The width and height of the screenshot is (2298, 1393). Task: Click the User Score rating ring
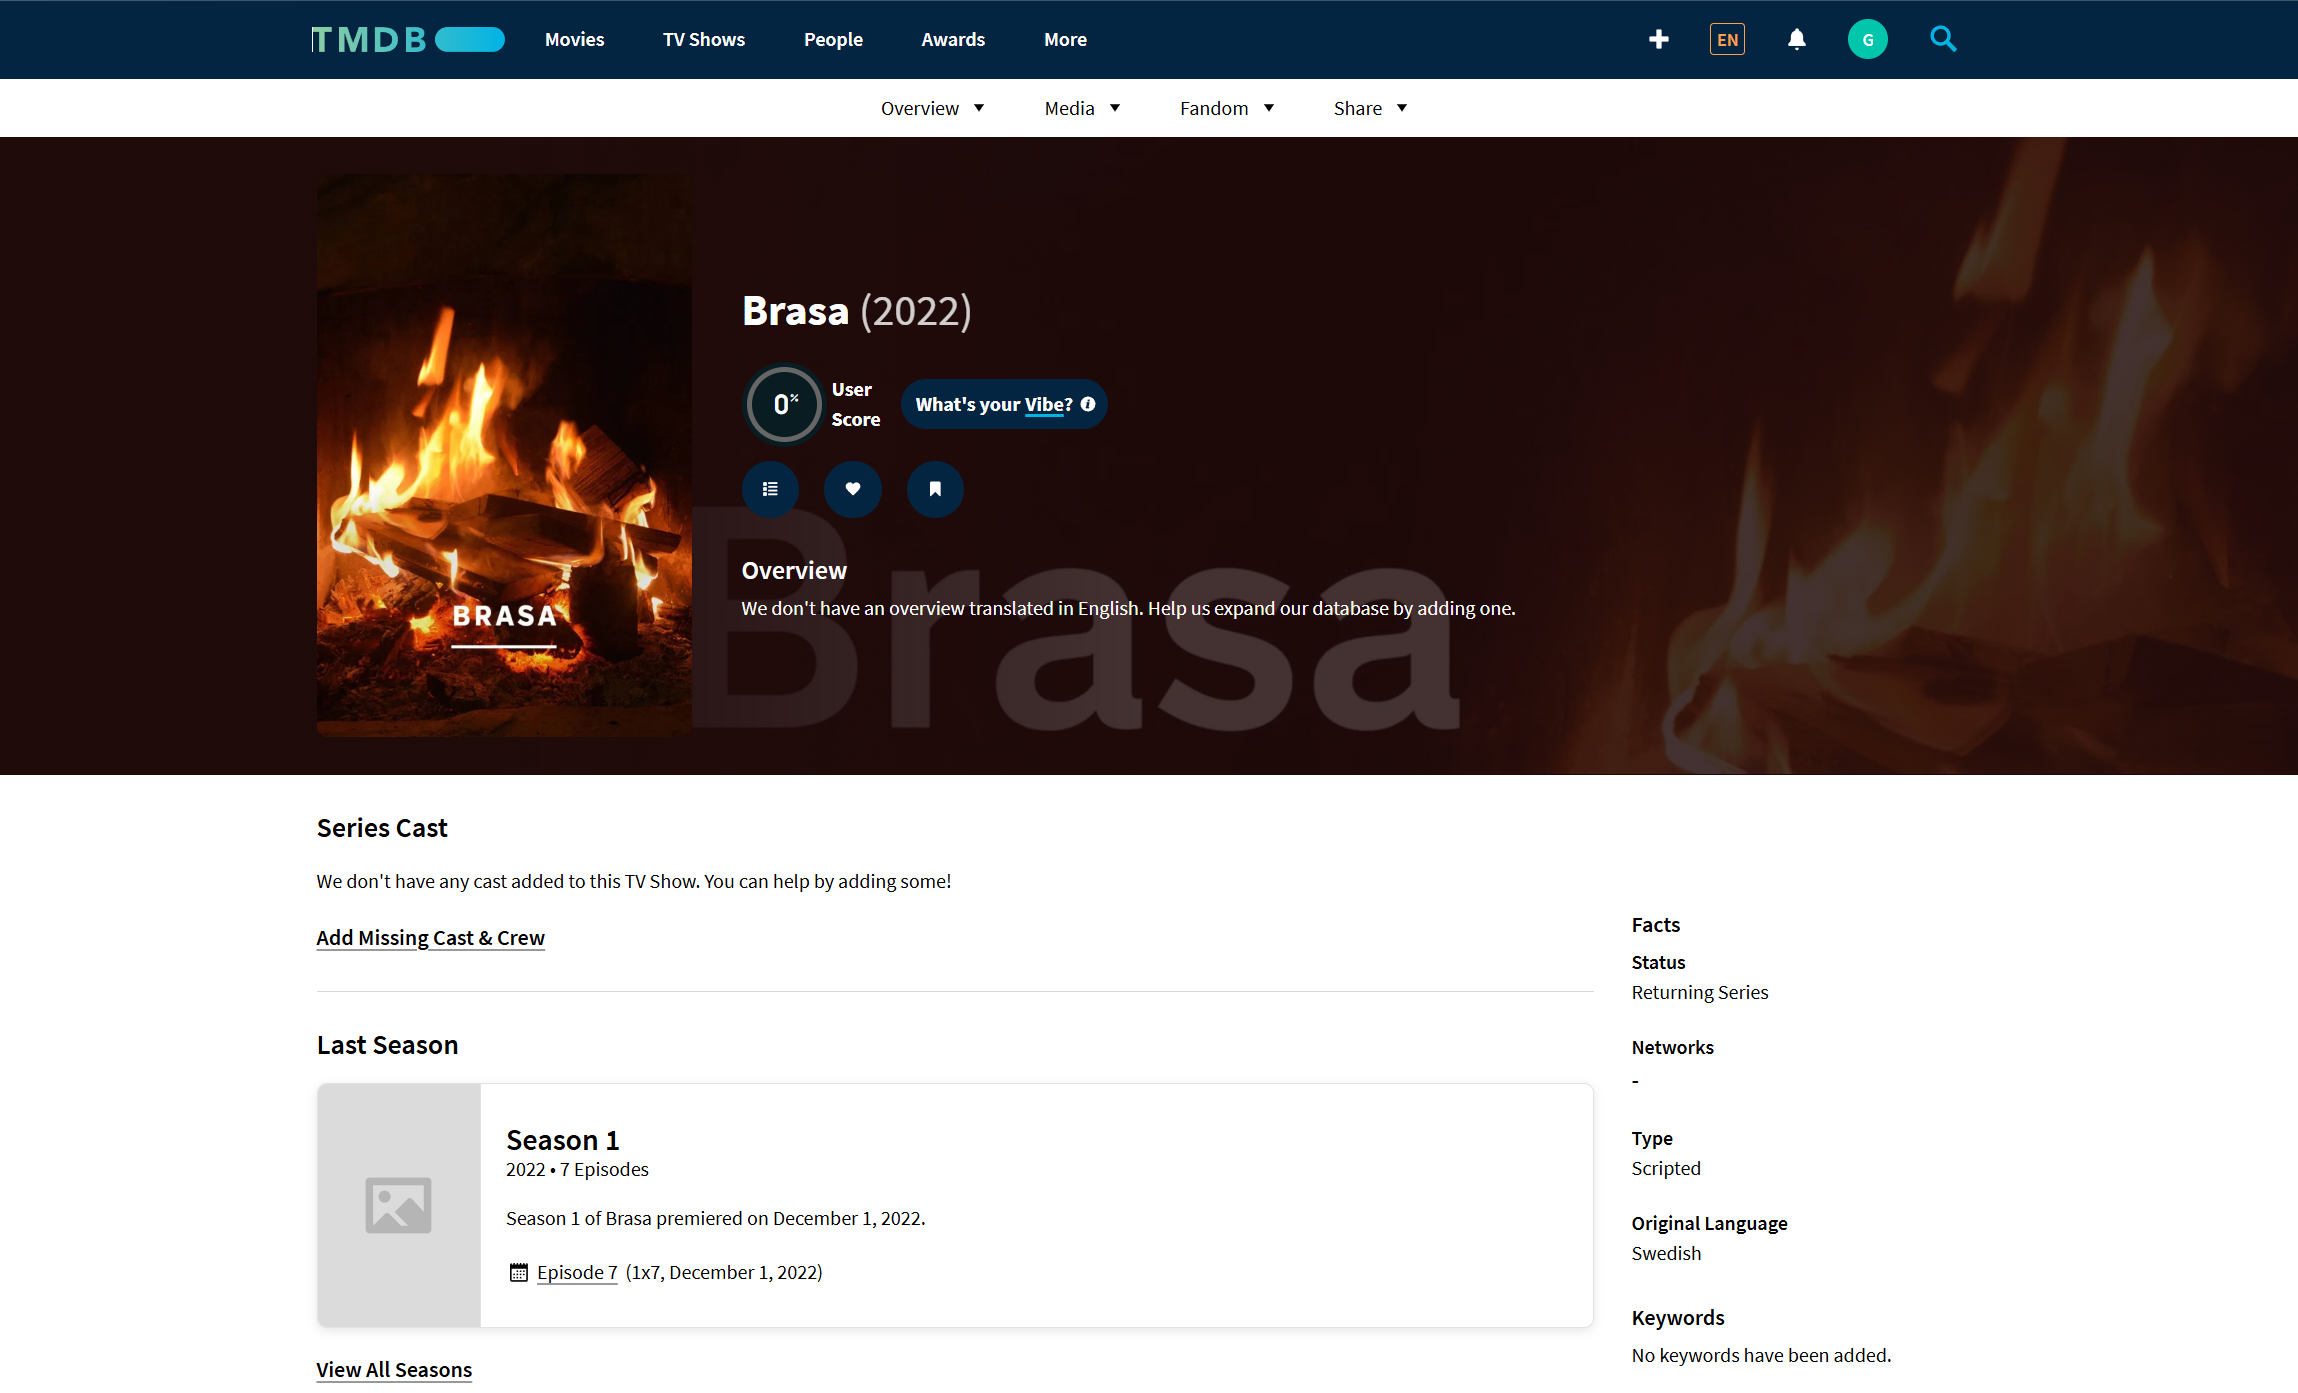784,404
